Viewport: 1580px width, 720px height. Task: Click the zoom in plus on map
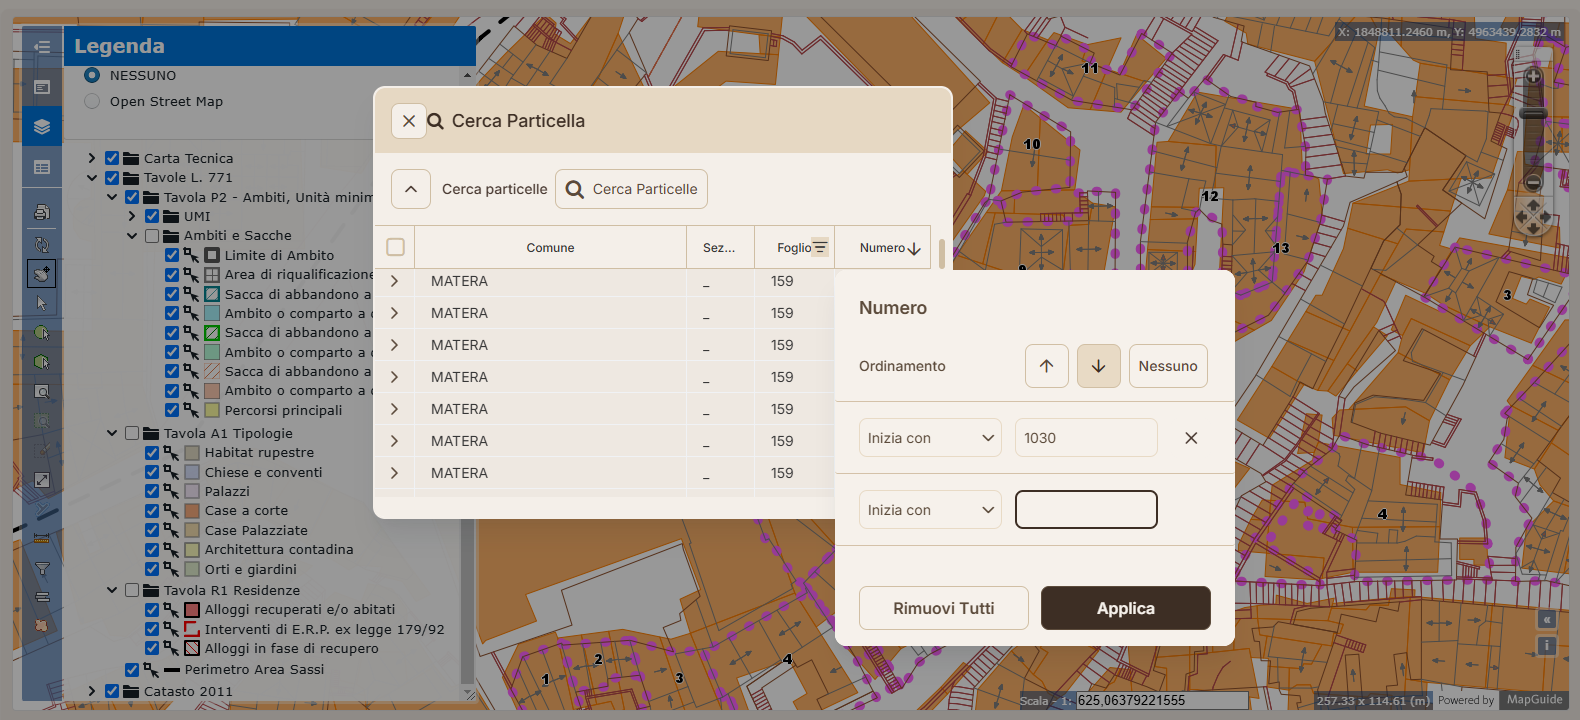point(1533,76)
